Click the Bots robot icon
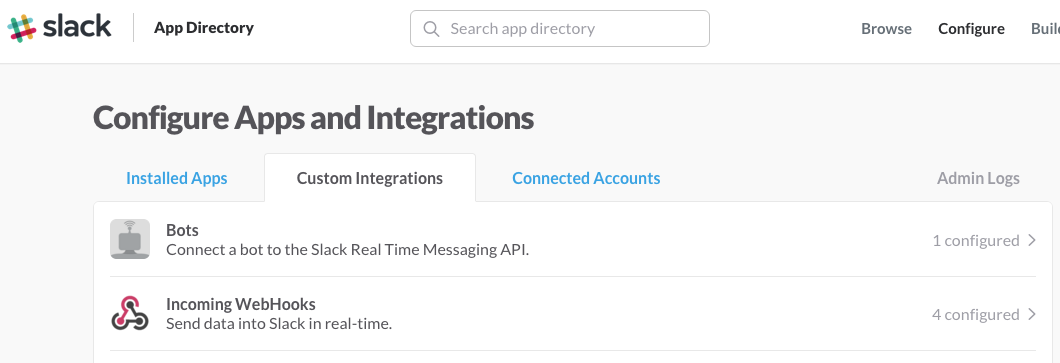This screenshot has width=1060, height=363. tap(130, 239)
